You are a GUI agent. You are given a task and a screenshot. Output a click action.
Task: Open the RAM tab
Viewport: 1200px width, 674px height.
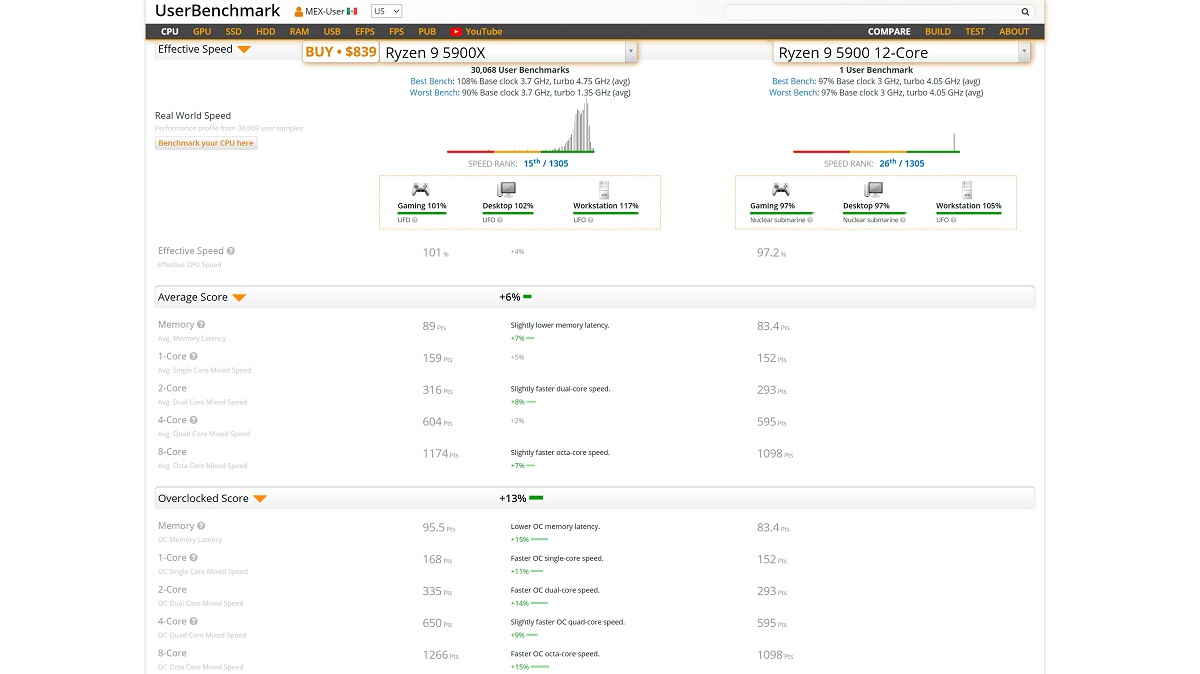tap(299, 32)
